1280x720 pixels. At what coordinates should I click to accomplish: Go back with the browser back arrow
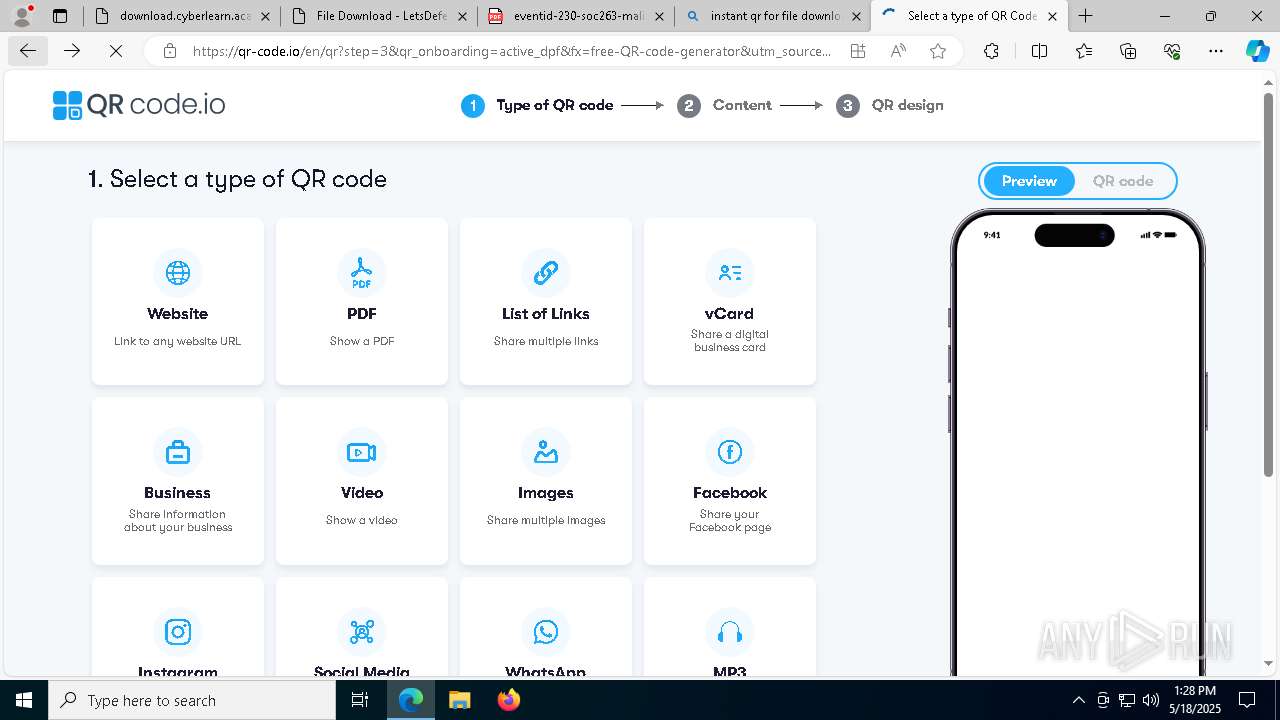click(28, 51)
